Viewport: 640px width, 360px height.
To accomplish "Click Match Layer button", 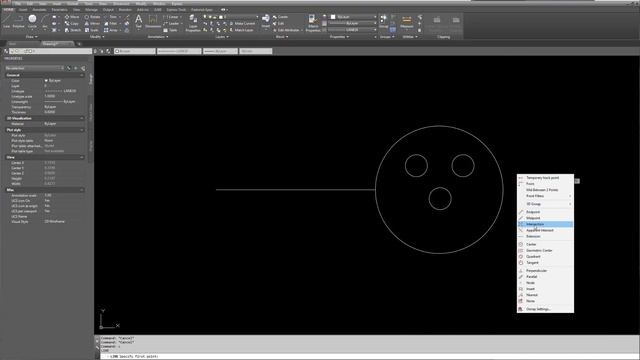I will pyautogui.click(x=241, y=30).
